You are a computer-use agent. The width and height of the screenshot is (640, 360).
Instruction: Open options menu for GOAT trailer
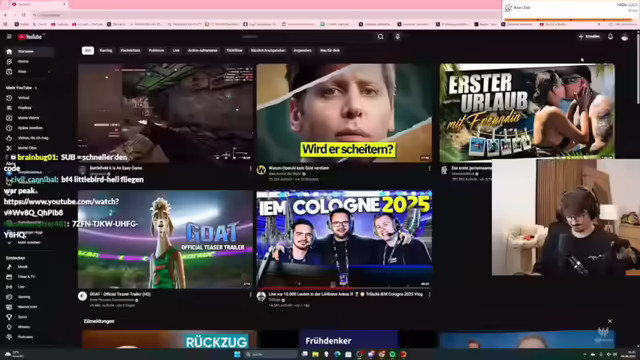(251, 294)
